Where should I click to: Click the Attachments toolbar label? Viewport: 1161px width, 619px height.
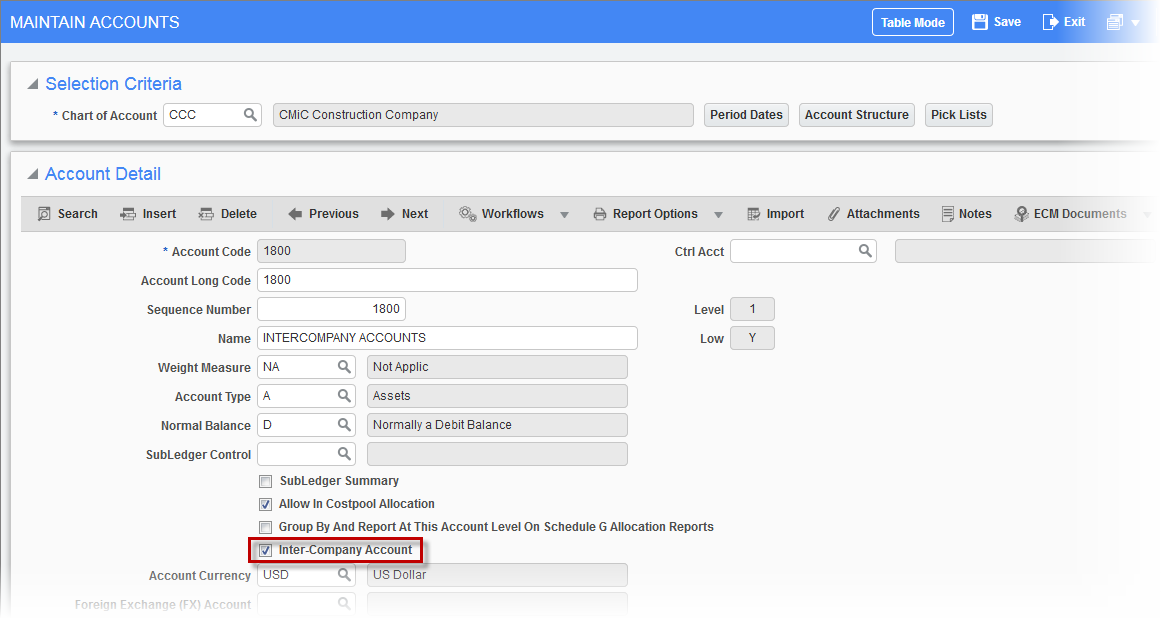883,214
